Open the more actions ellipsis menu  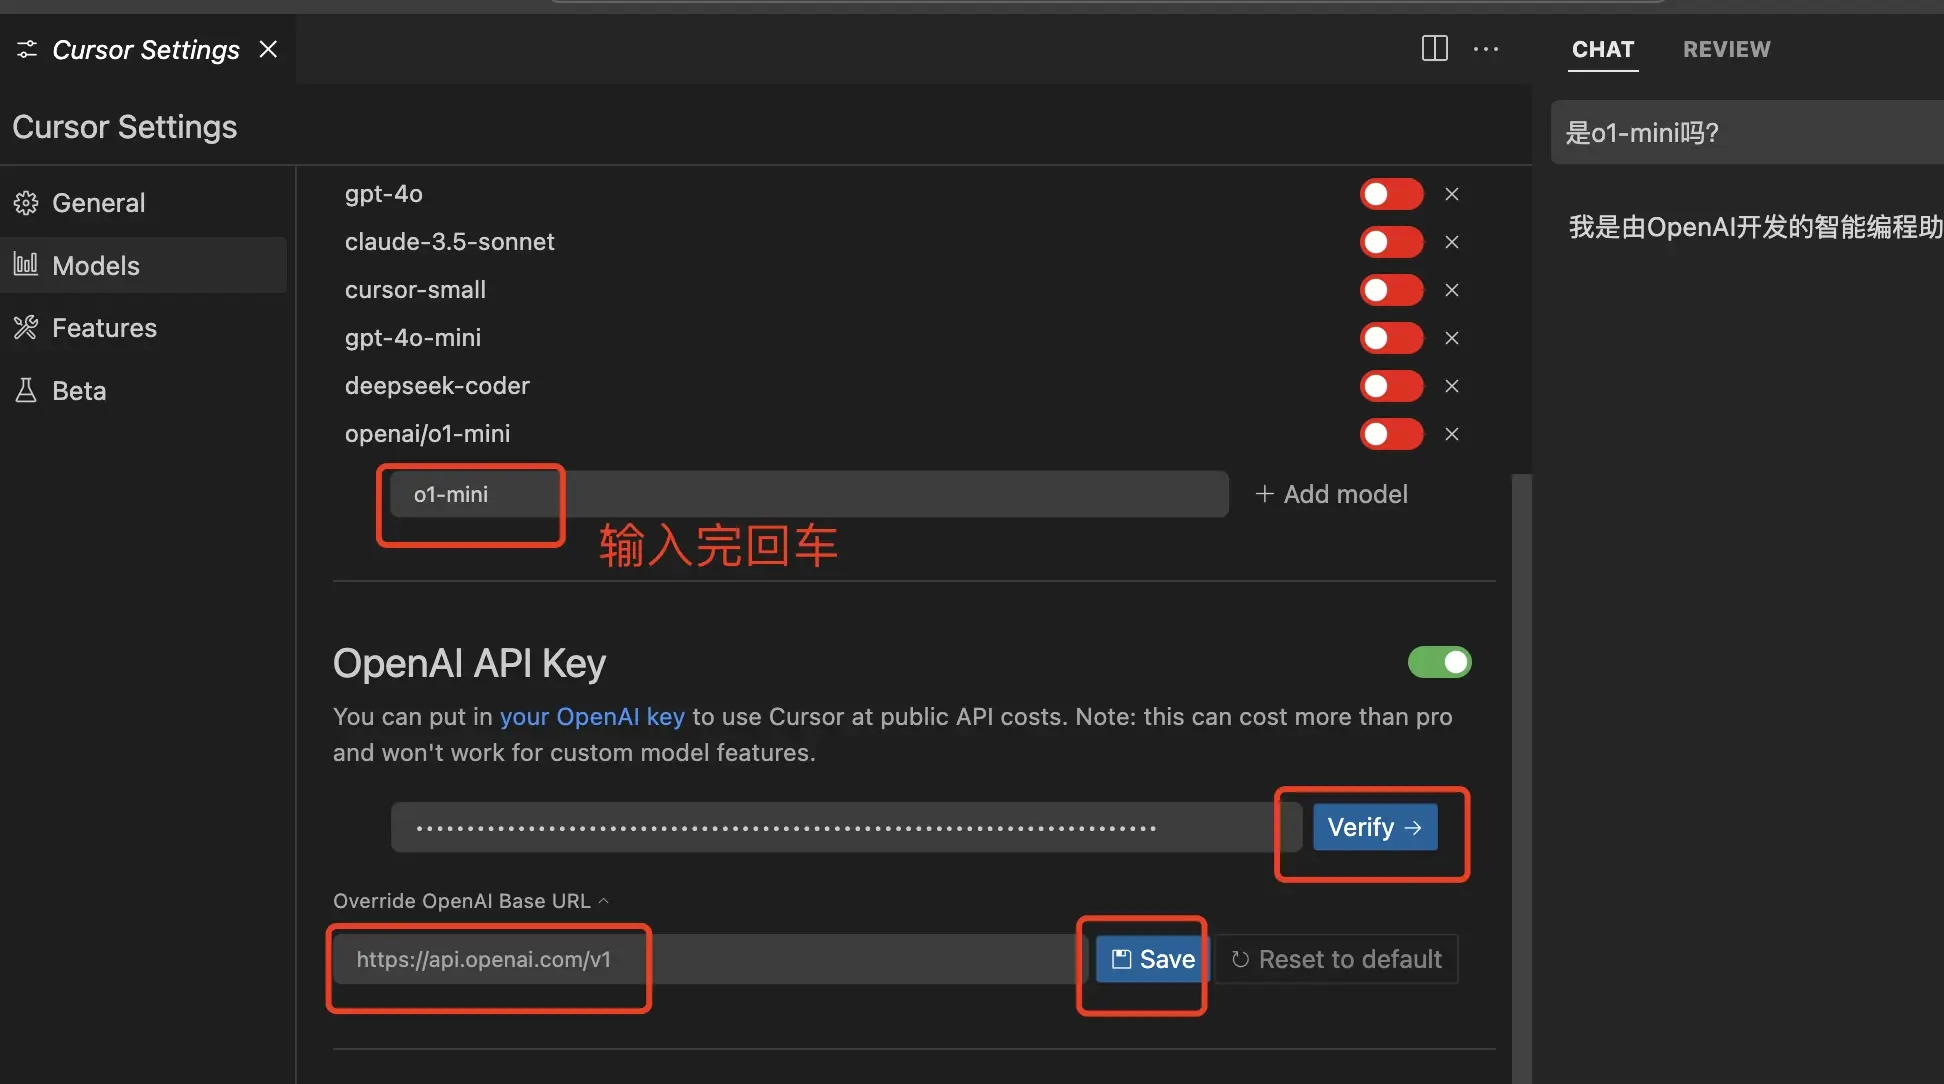(x=1486, y=49)
